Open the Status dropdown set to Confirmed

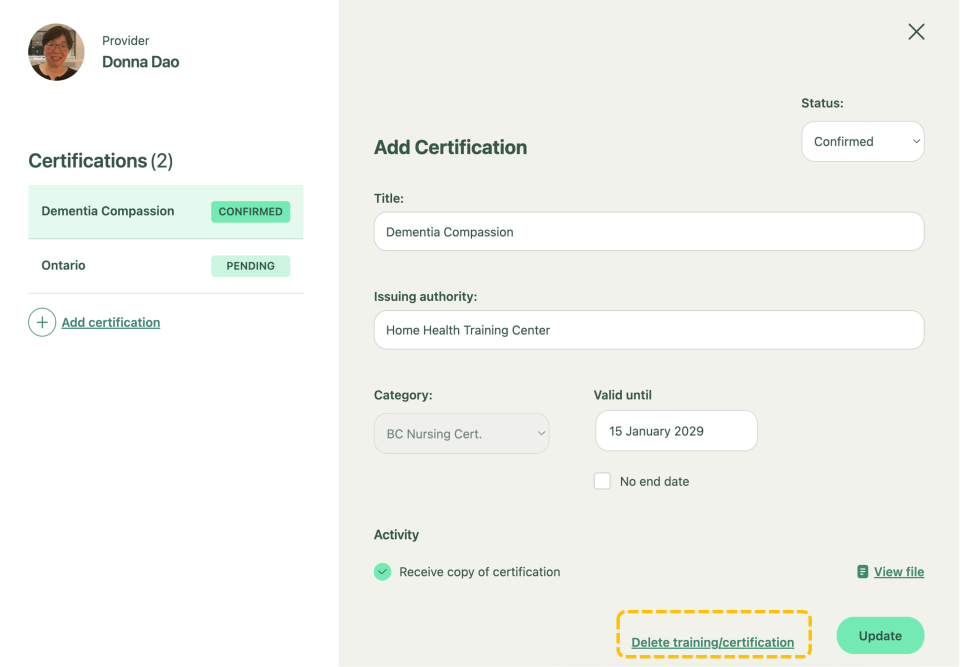(862, 142)
